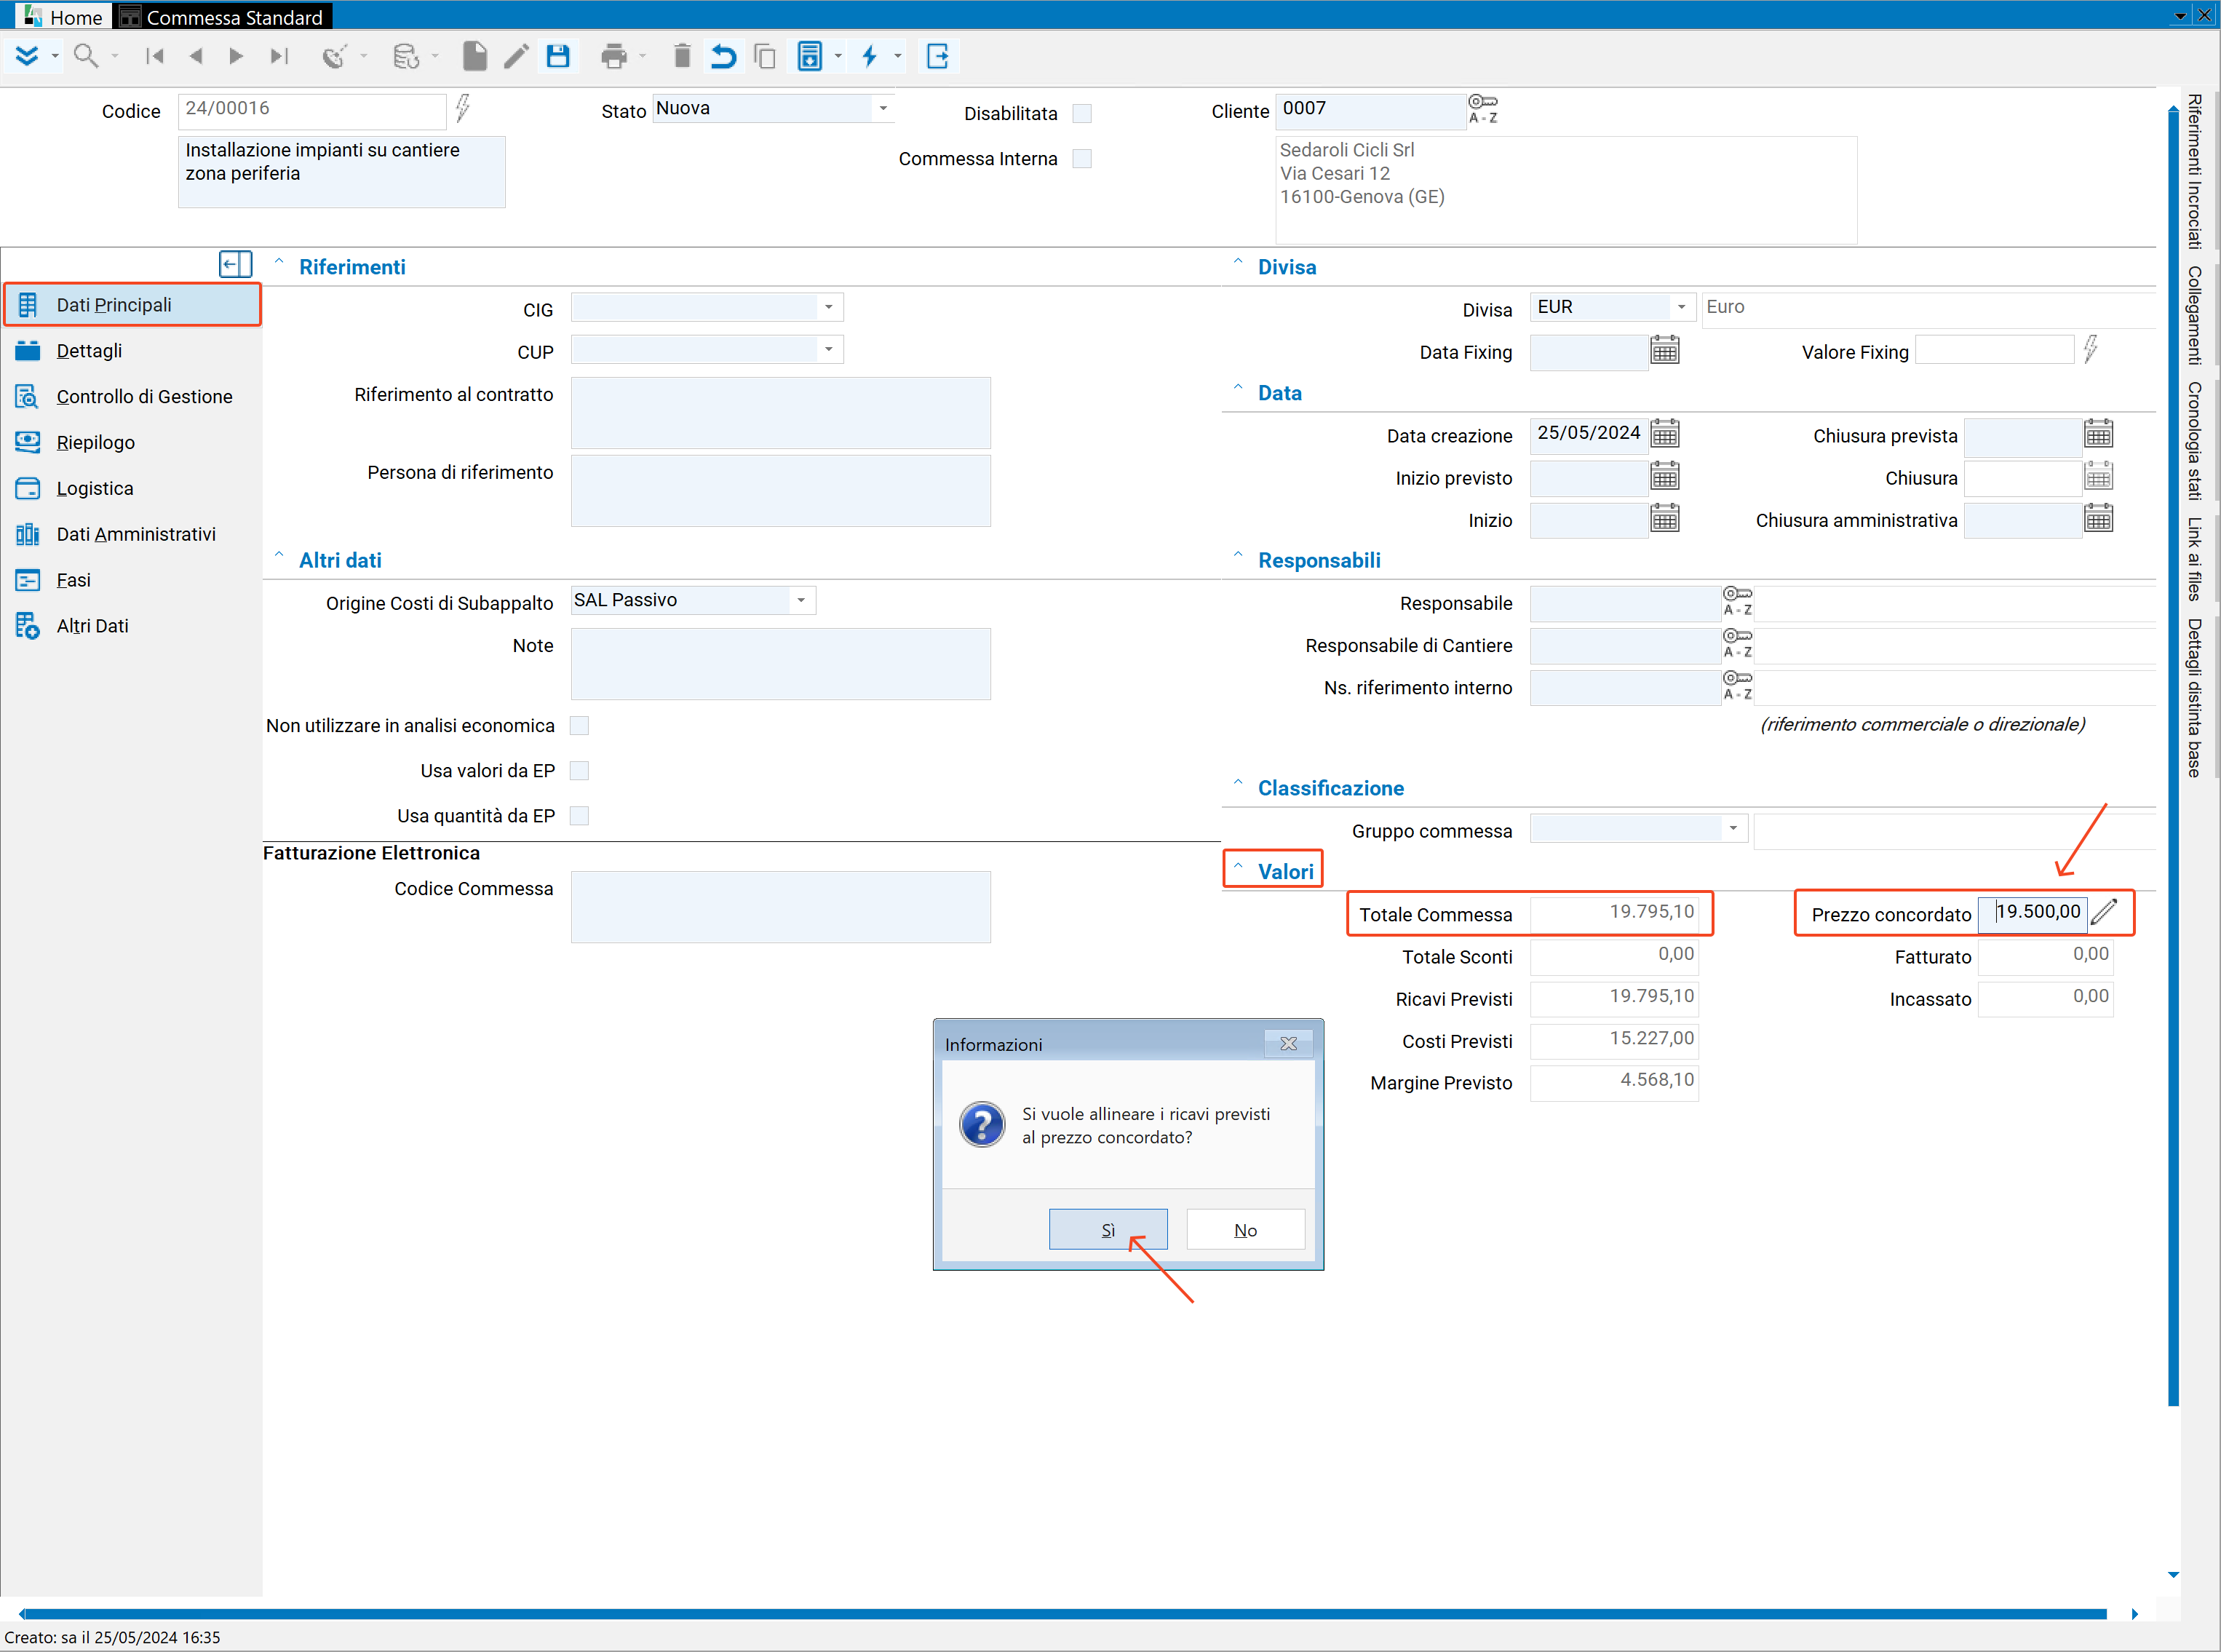Image resolution: width=2221 pixels, height=1652 pixels.
Task: Click the blue undo arrow icon
Action: point(723,56)
